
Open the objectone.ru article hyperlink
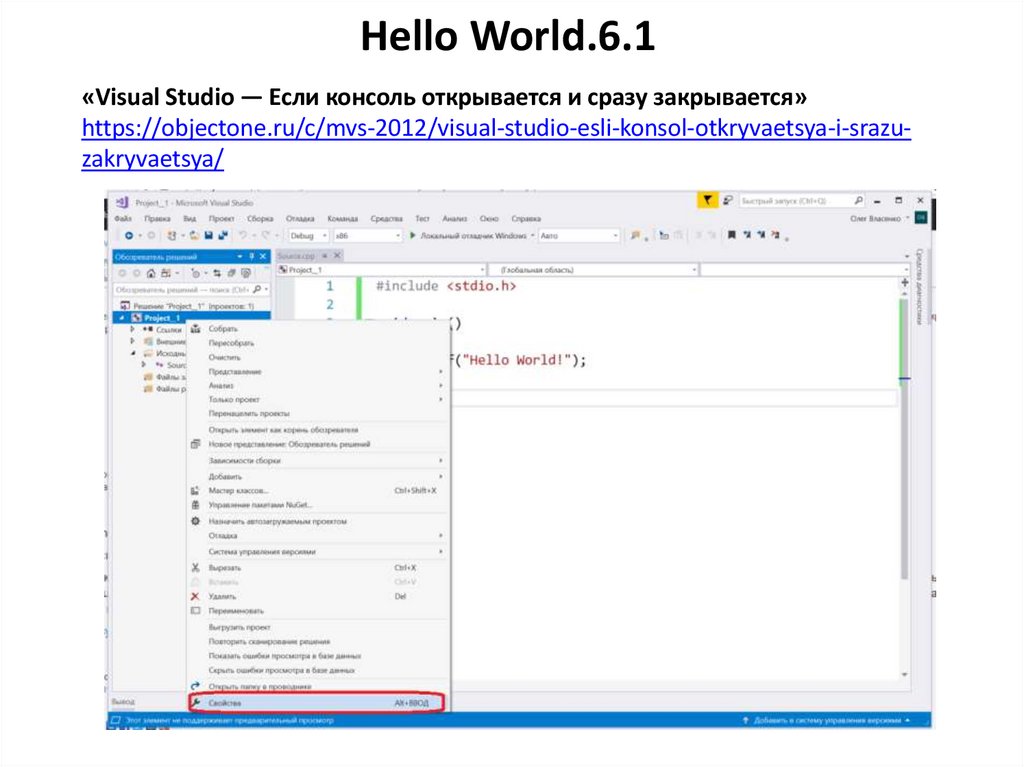coord(496,143)
